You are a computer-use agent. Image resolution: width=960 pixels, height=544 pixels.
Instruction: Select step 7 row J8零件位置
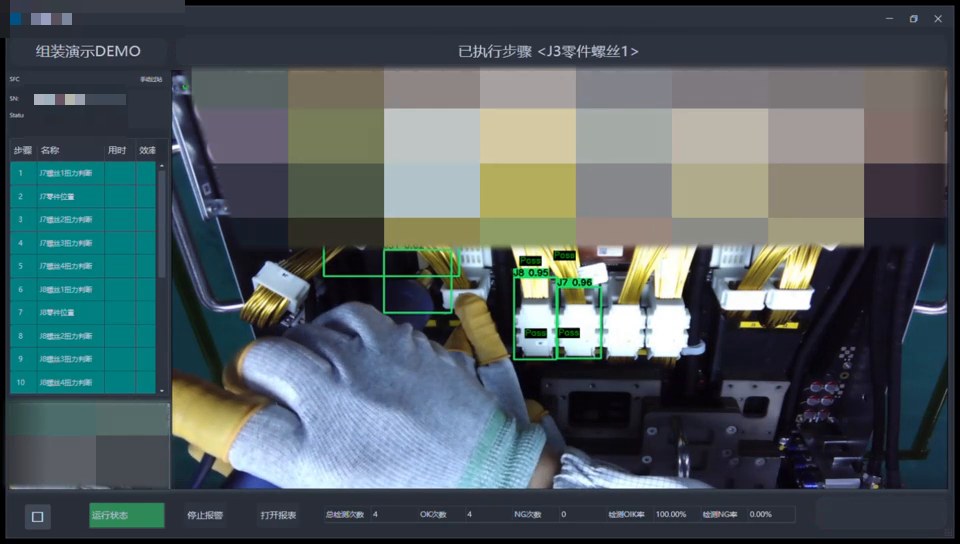click(83, 313)
